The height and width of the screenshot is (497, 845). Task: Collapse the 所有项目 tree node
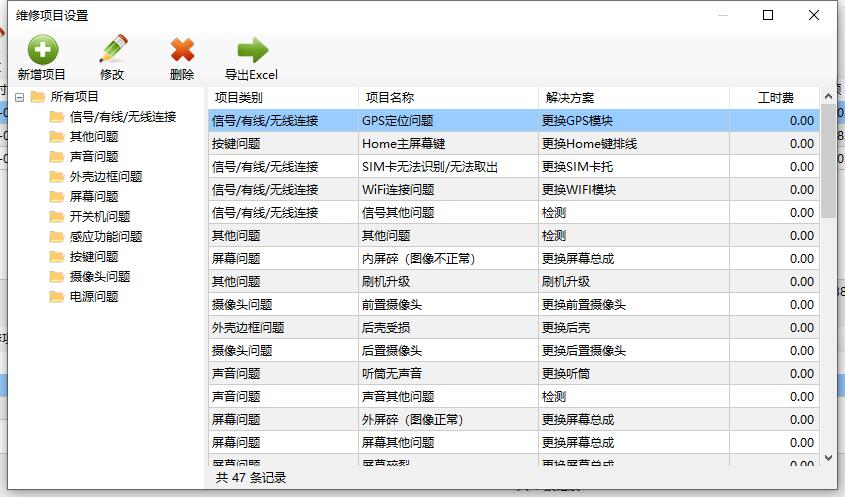pyautogui.click(x=19, y=97)
